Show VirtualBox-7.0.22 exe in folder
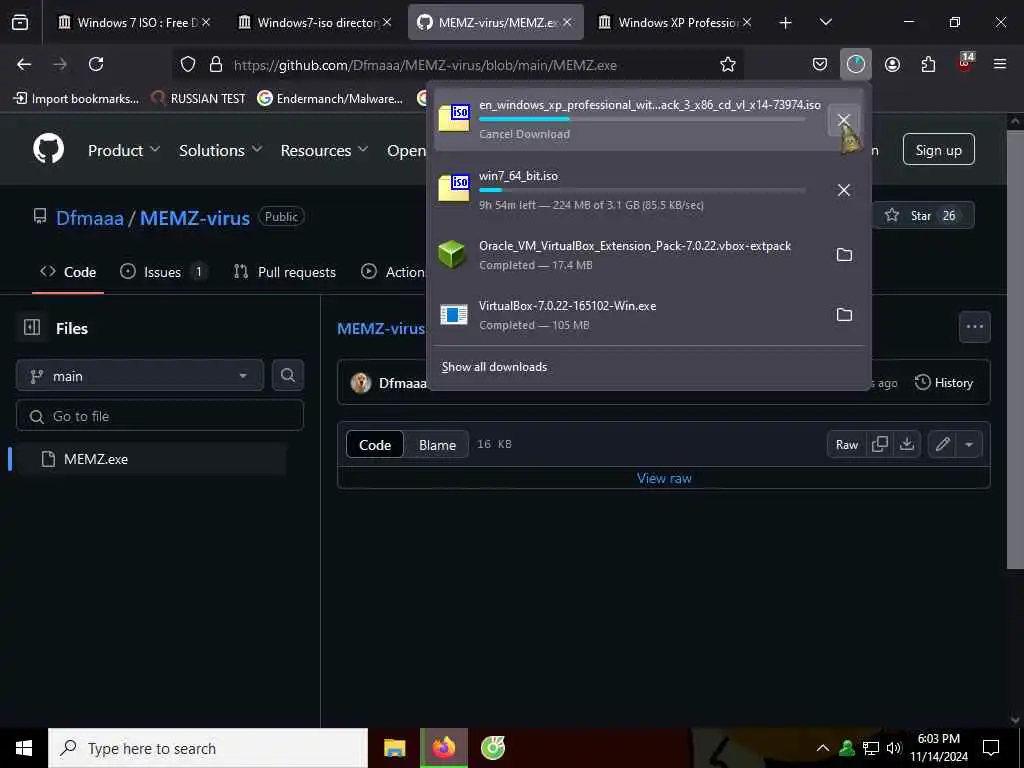The height and width of the screenshot is (768, 1024). (844, 315)
